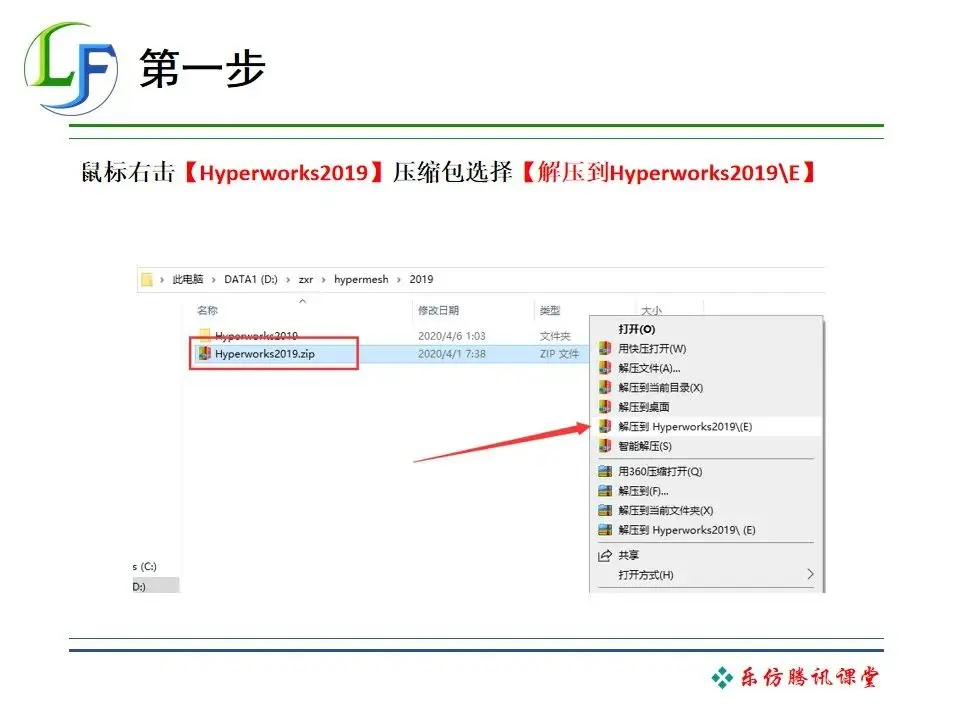Viewport: 960px width, 720px height.
Task: Navigate to zxr breadcrumb segment
Action: tap(306, 280)
